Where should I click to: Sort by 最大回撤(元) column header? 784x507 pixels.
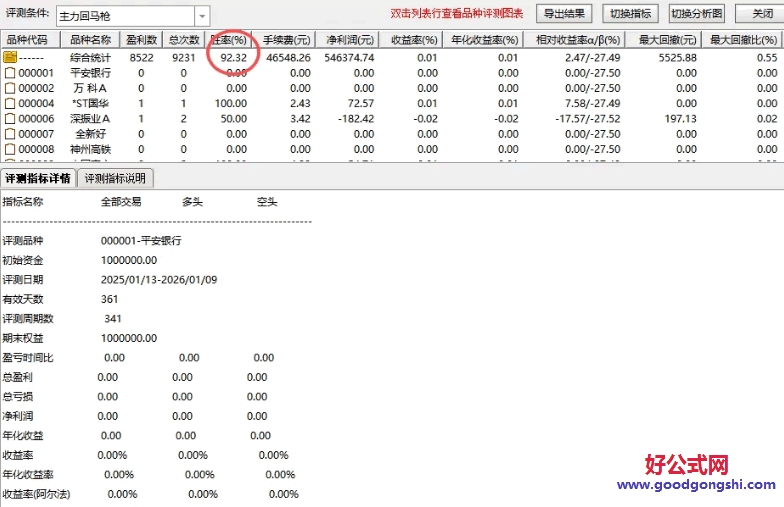tap(664, 40)
